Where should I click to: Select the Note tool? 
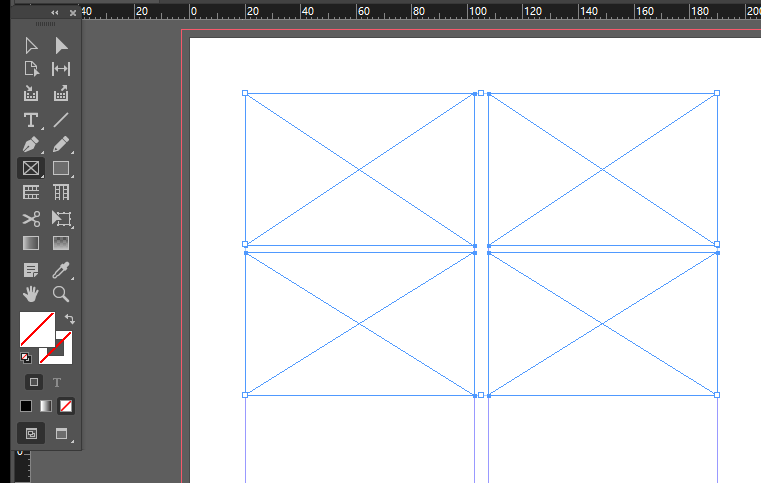31,270
